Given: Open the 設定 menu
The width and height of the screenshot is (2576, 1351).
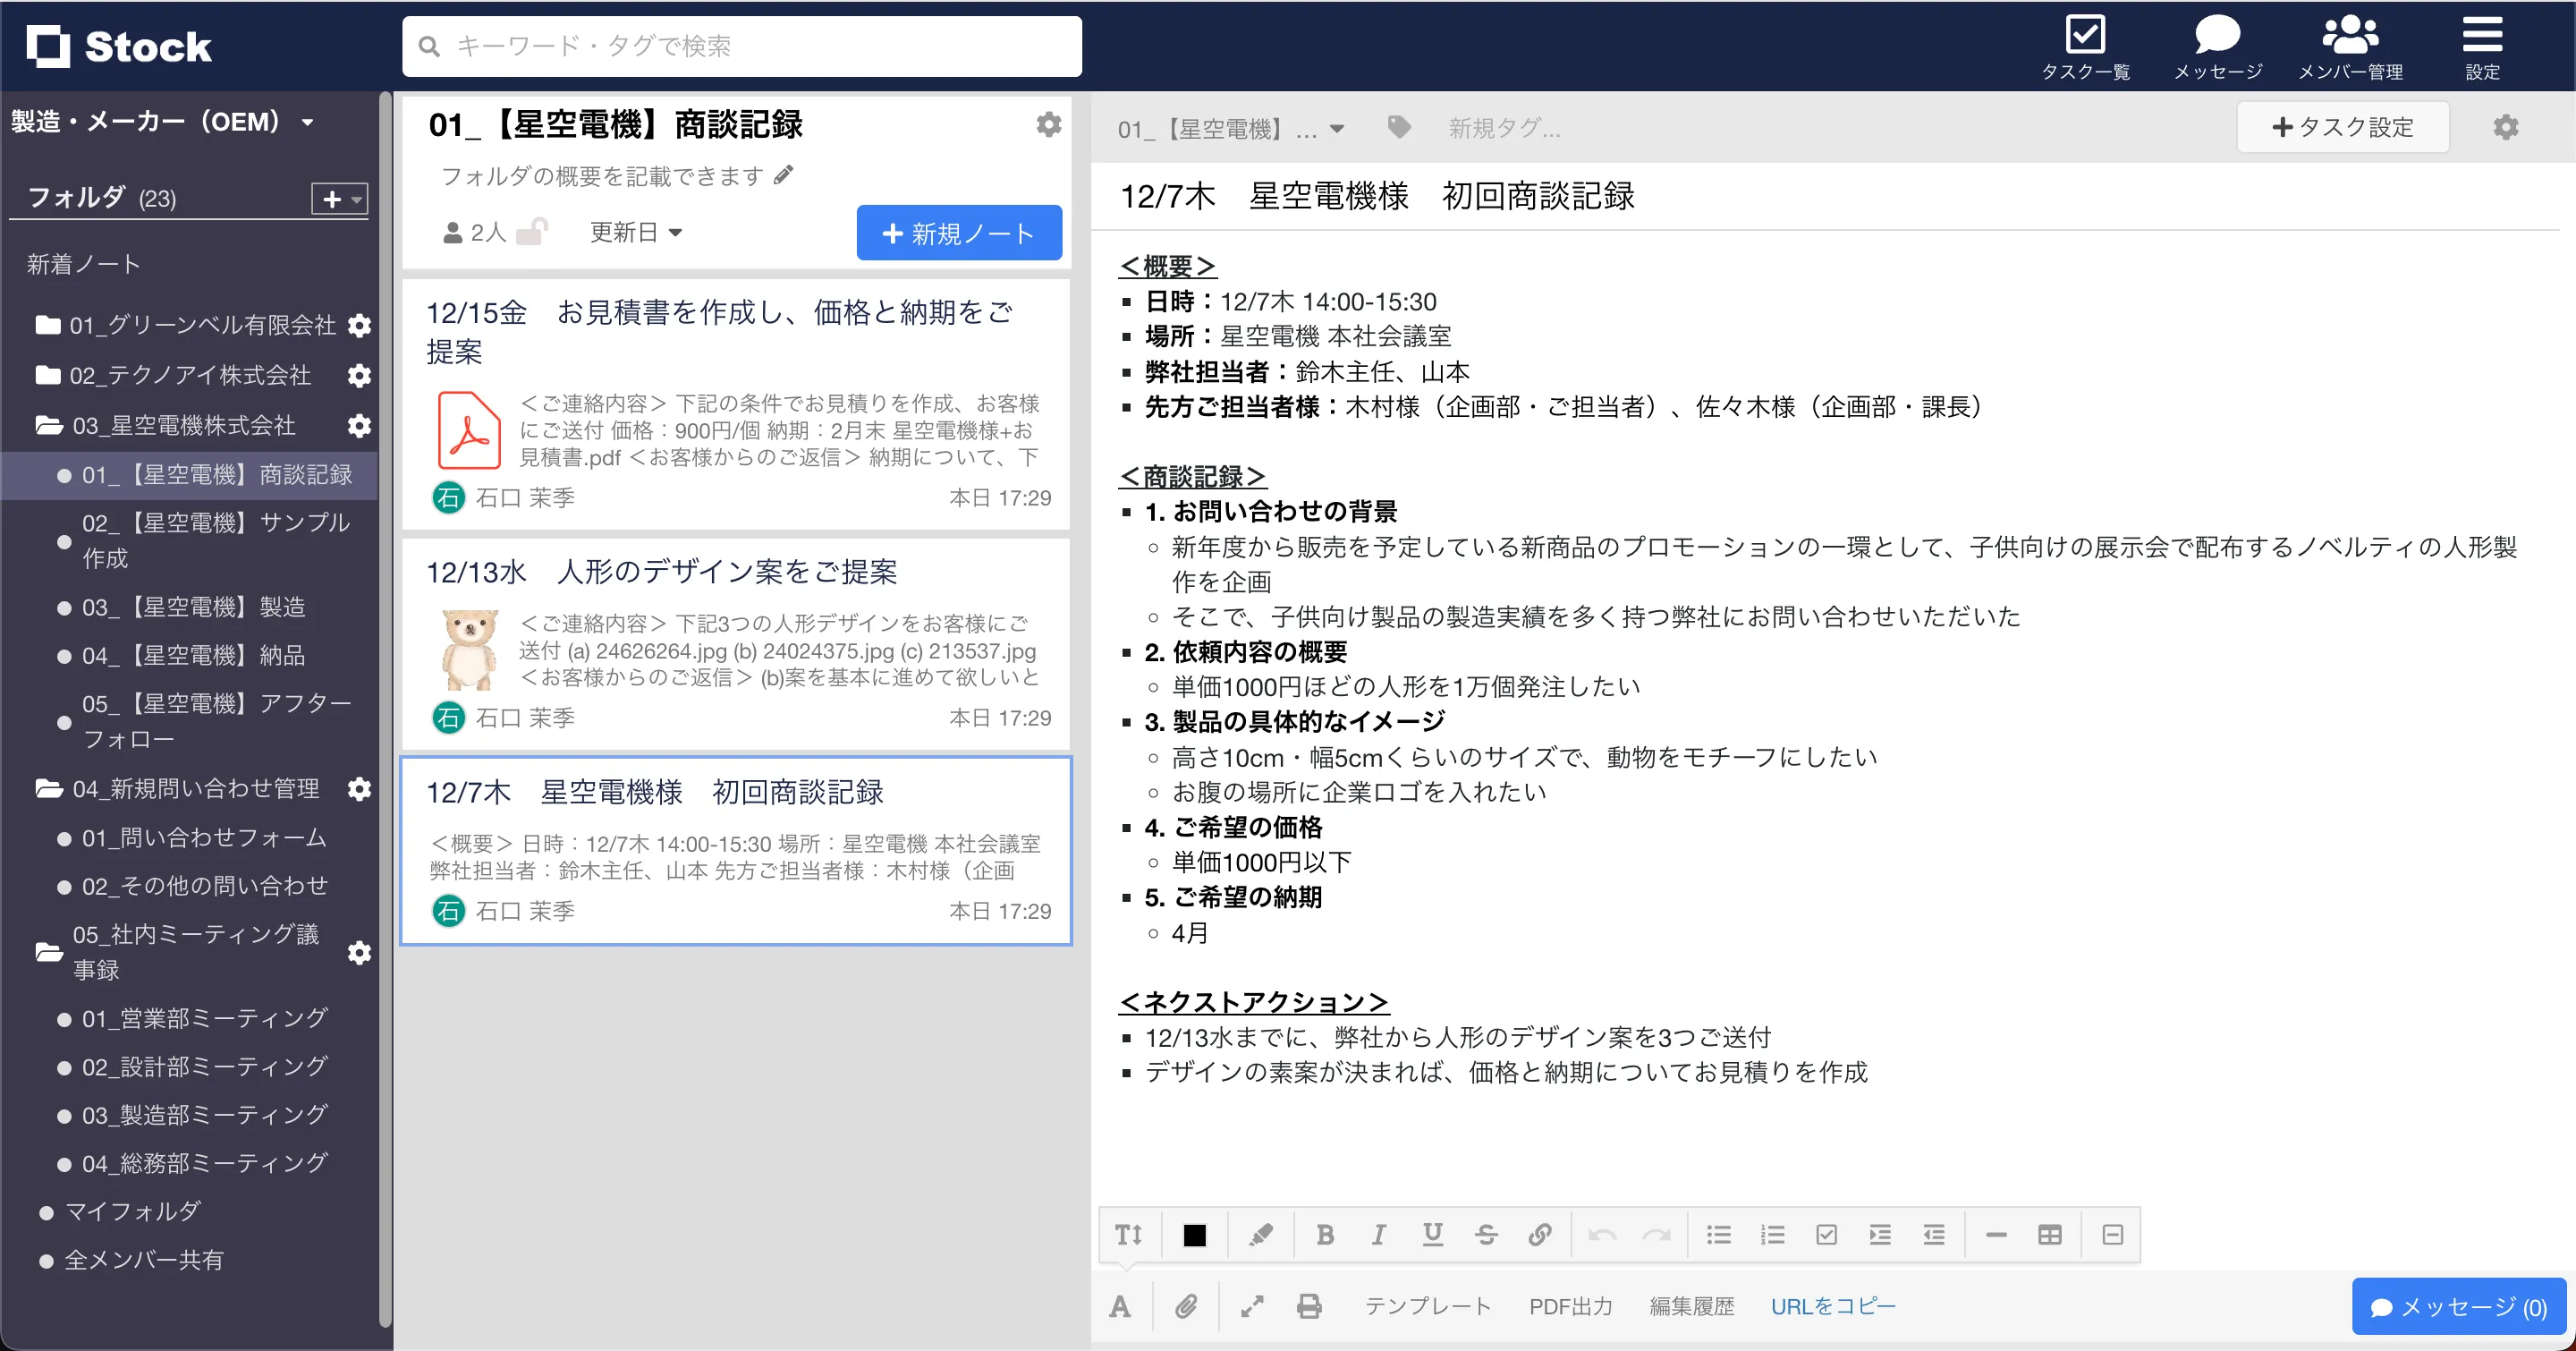Looking at the screenshot, I should coord(2483,45).
